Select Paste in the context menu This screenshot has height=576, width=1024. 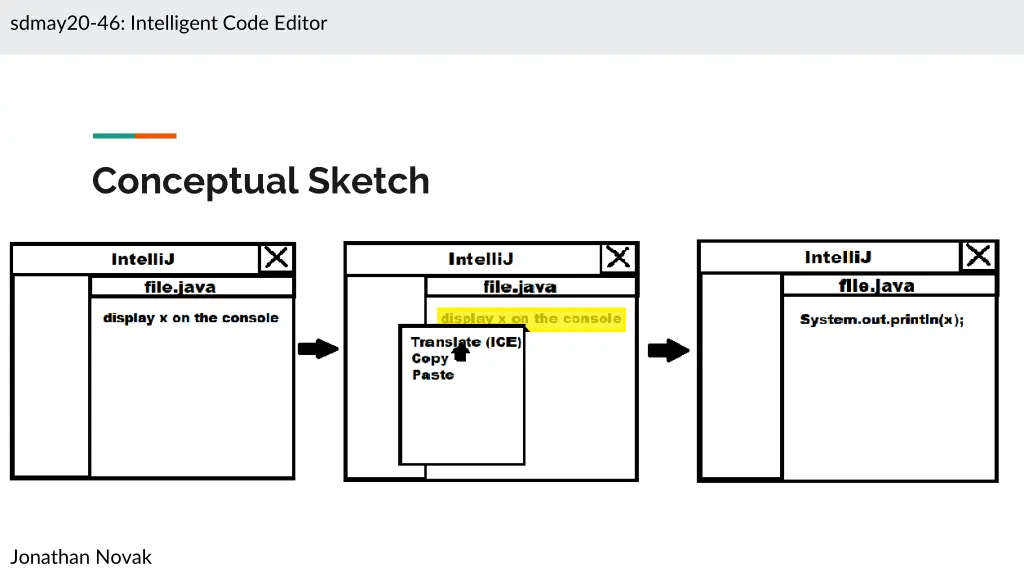tap(433, 375)
